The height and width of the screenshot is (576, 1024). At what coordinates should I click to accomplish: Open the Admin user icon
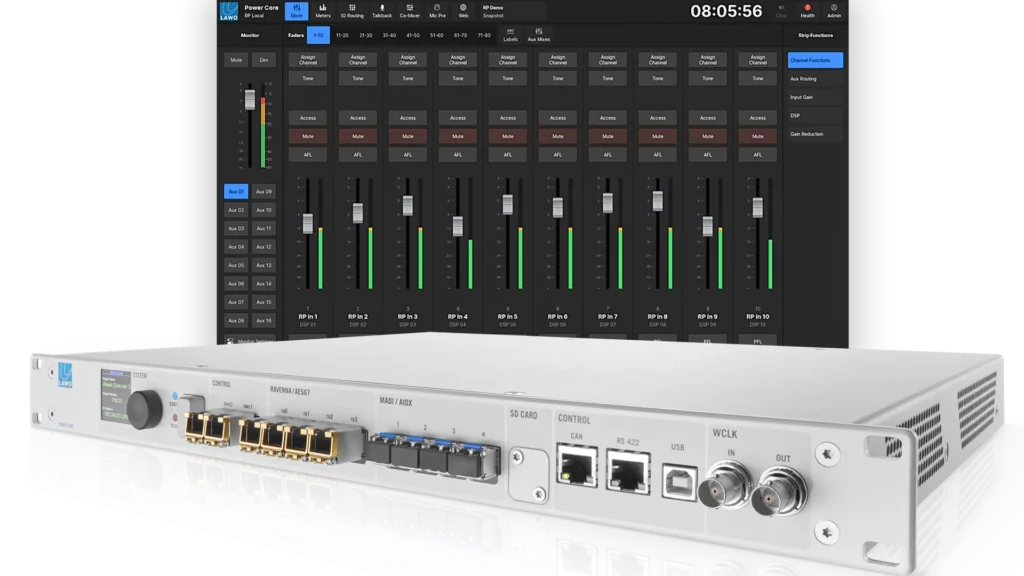(x=834, y=10)
